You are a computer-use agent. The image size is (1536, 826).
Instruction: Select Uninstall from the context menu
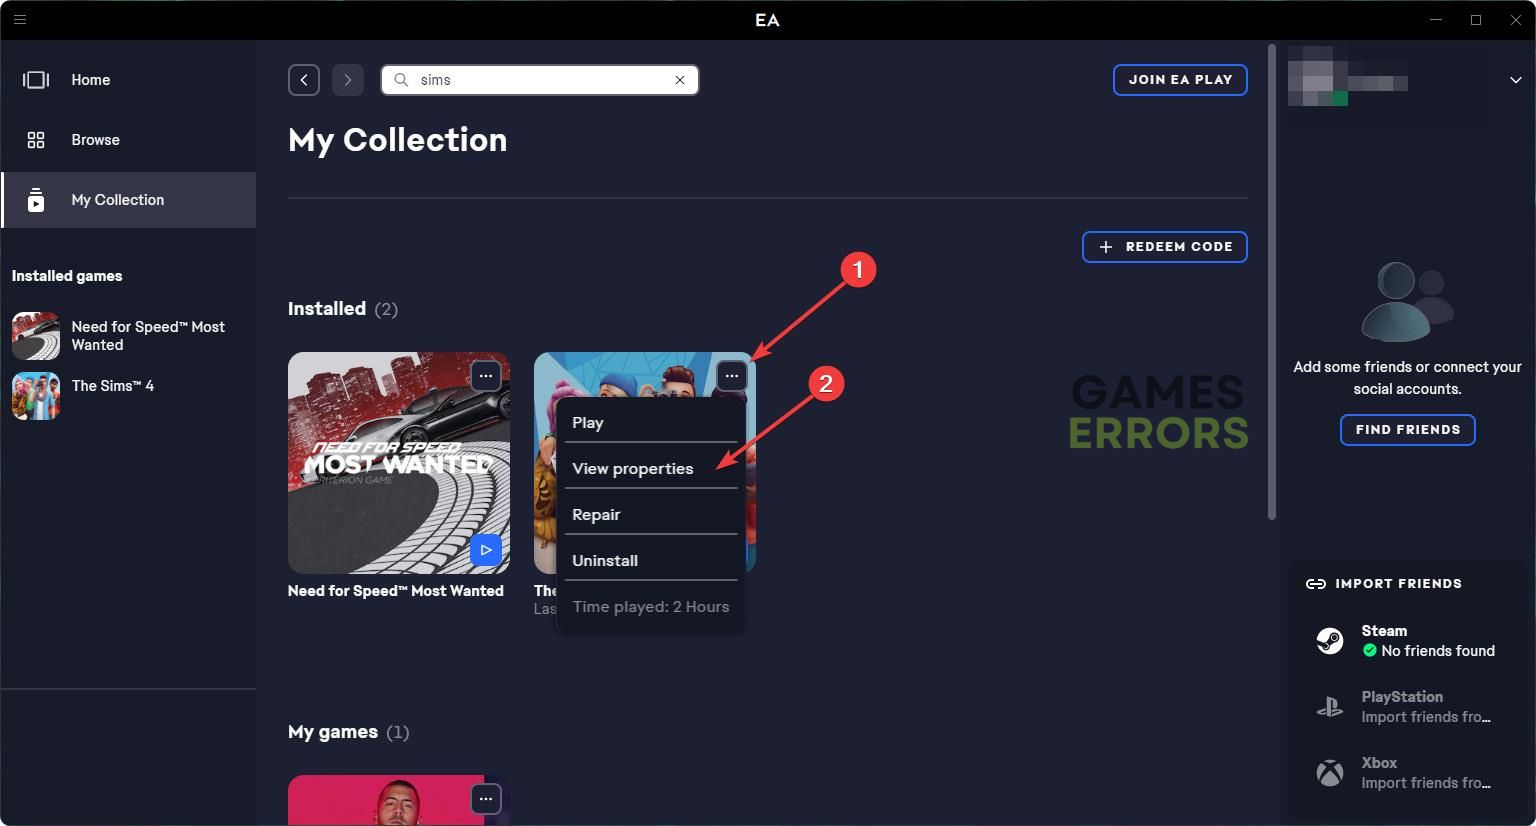pos(605,560)
